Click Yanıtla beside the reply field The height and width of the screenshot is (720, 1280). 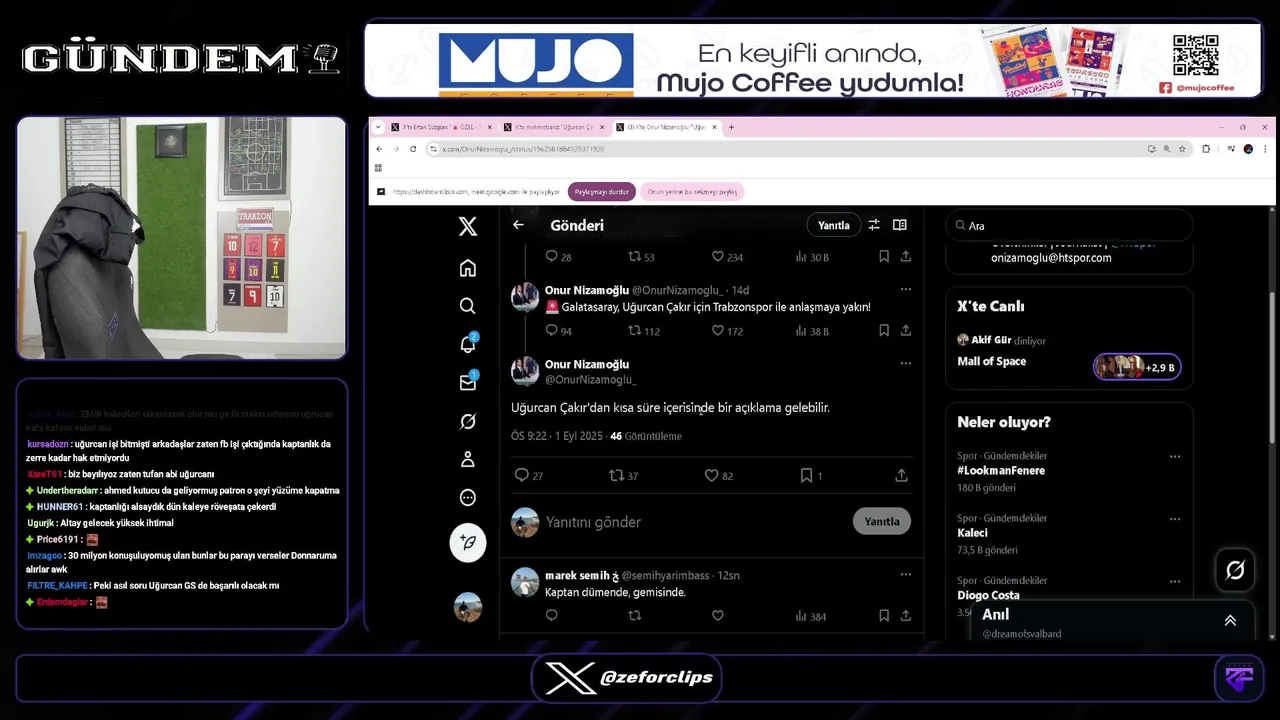click(x=881, y=521)
